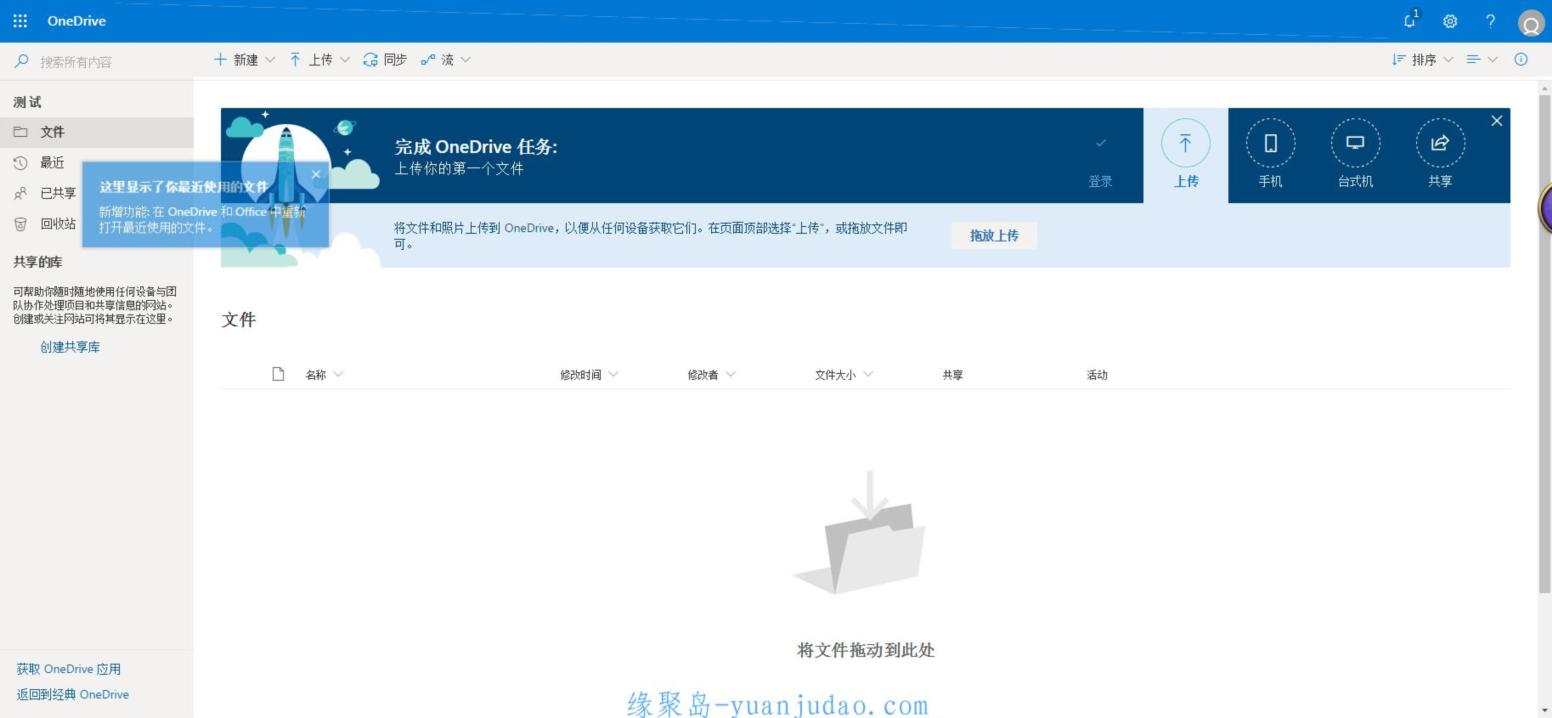Open the account profile avatar
1552x718 pixels.
pos(1531,22)
